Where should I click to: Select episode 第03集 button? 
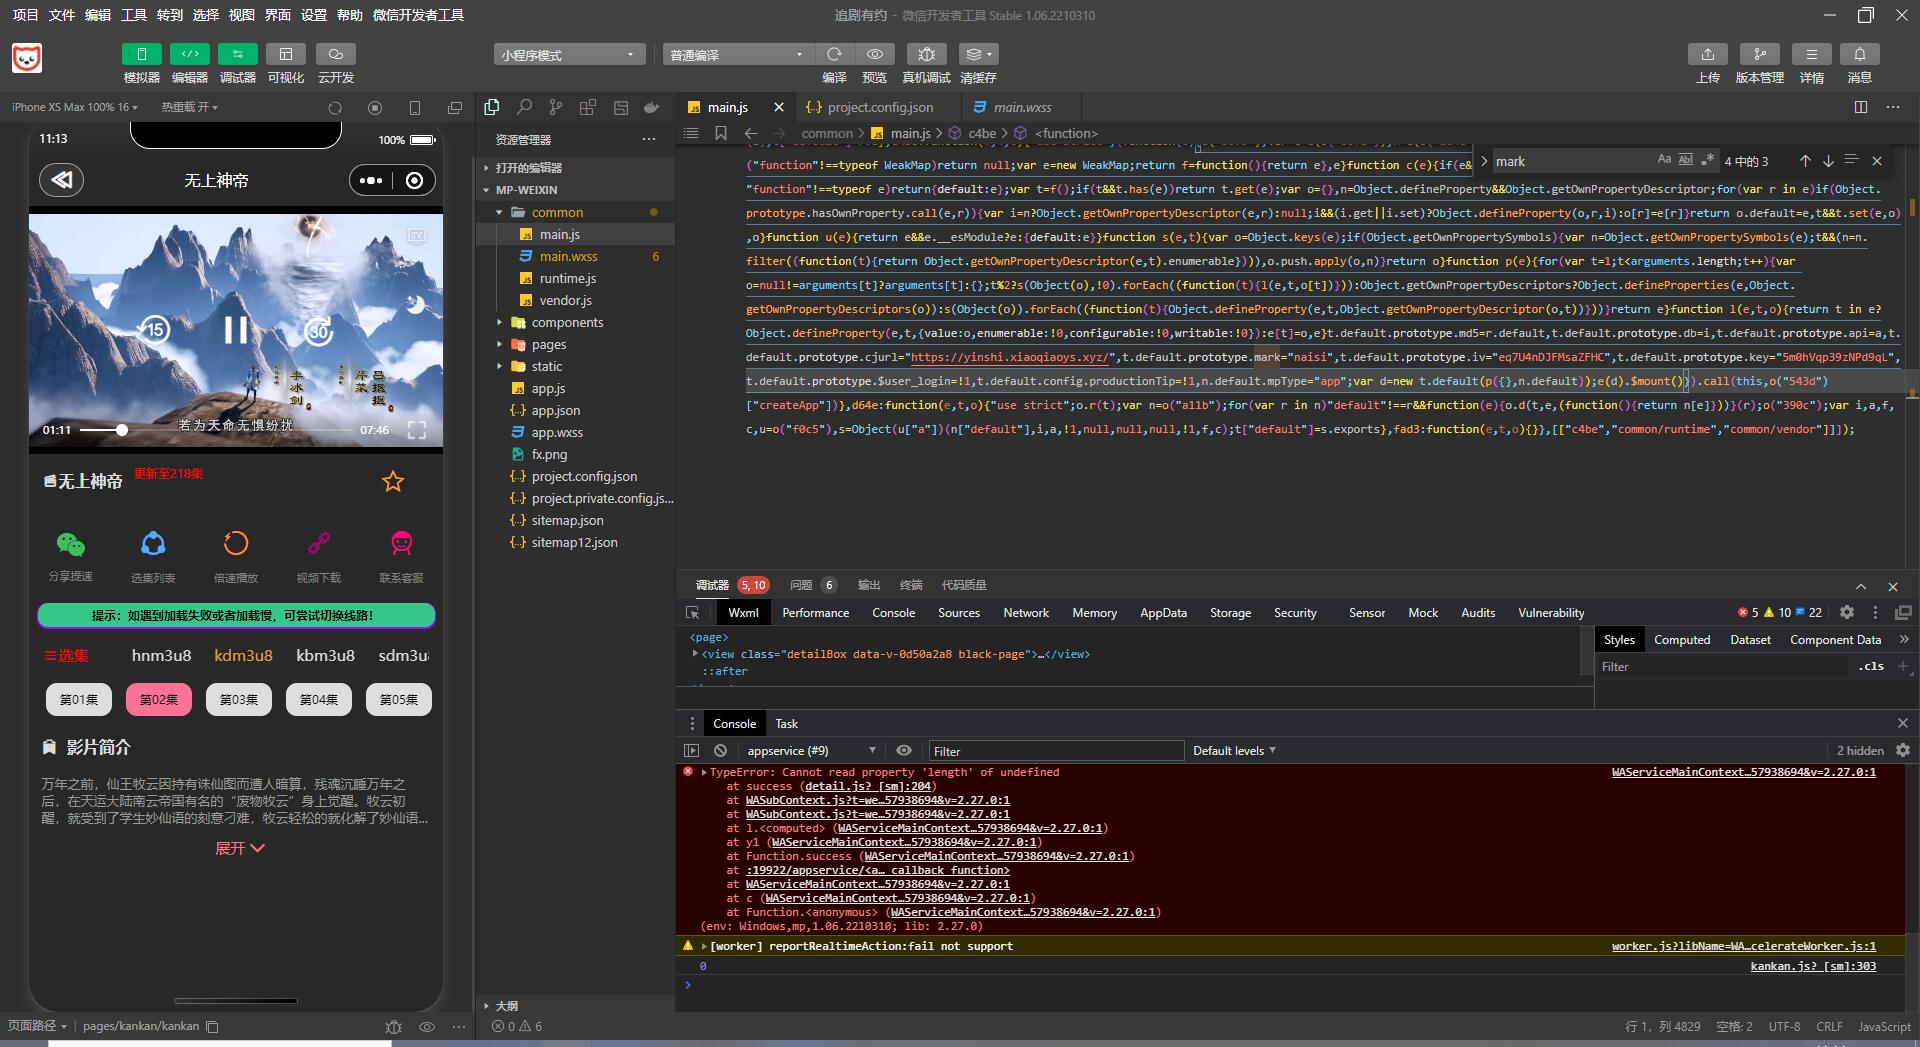(238, 700)
